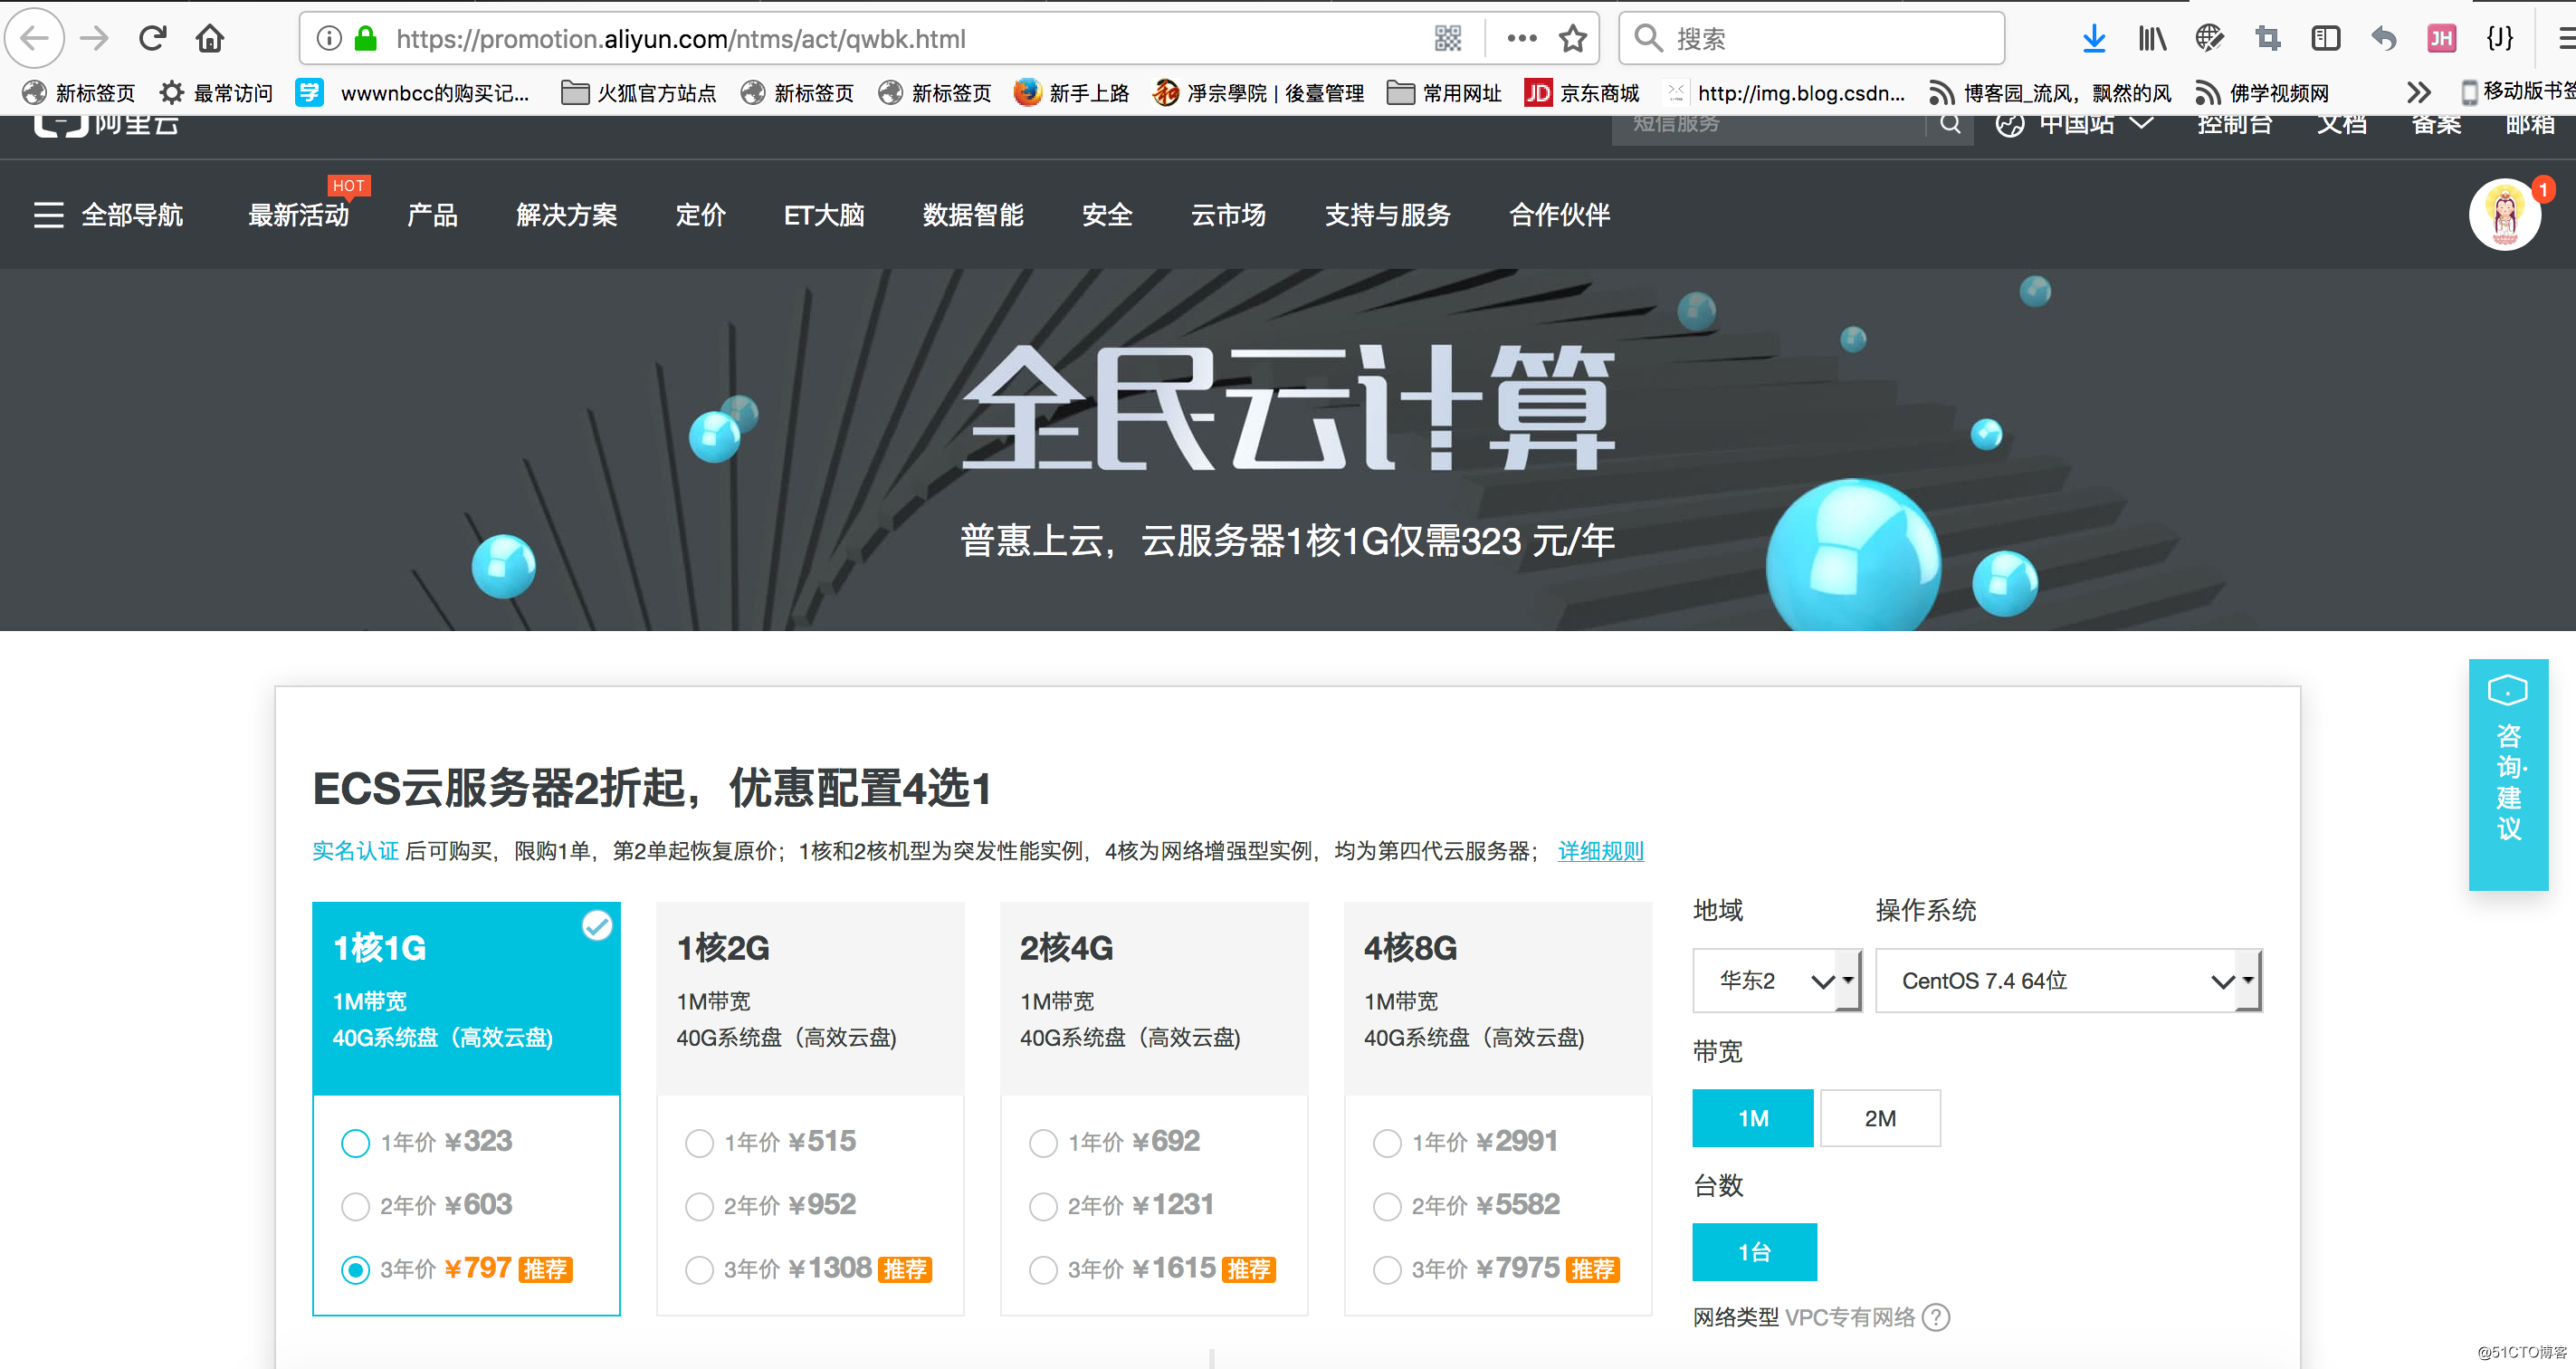The height and width of the screenshot is (1369, 2576).
Task: Toggle the sidebar panel icon
Action: [x=2326, y=39]
